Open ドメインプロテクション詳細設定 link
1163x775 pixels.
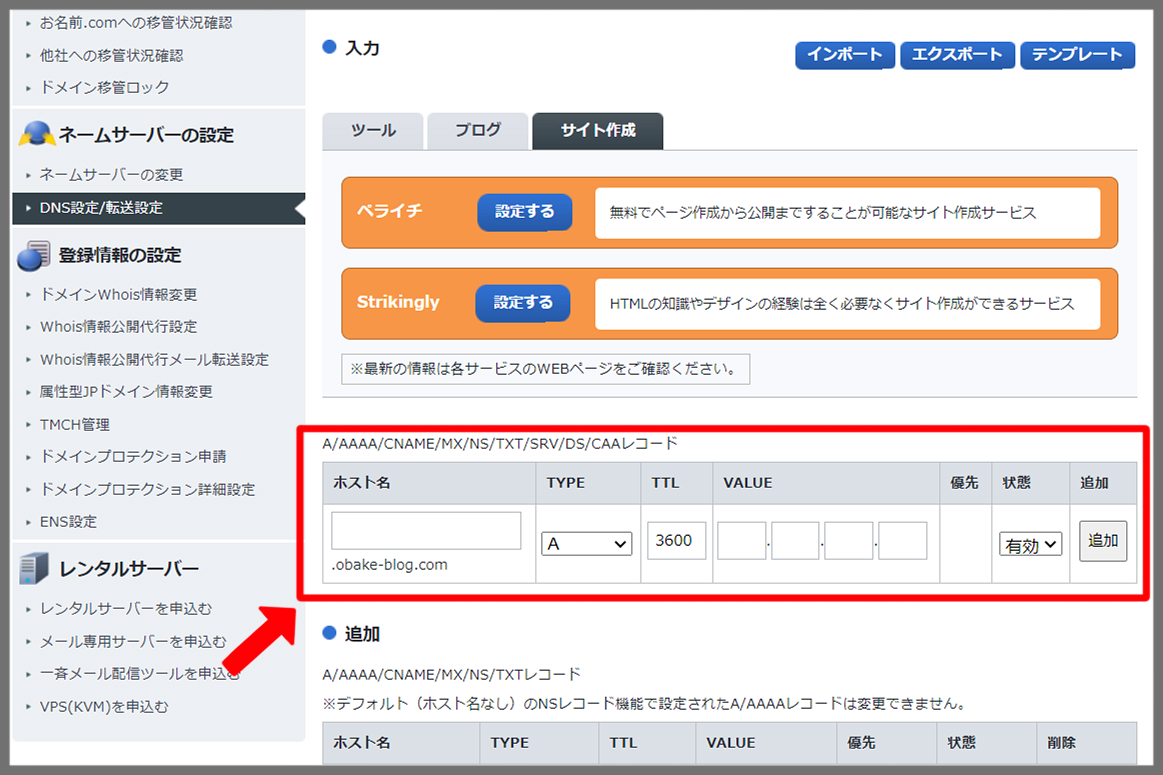[x=148, y=489]
